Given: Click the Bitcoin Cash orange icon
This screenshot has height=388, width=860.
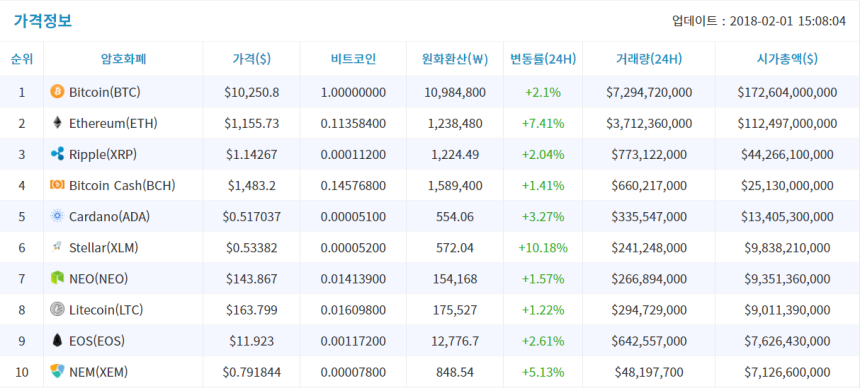Looking at the screenshot, I should (57, 185).
